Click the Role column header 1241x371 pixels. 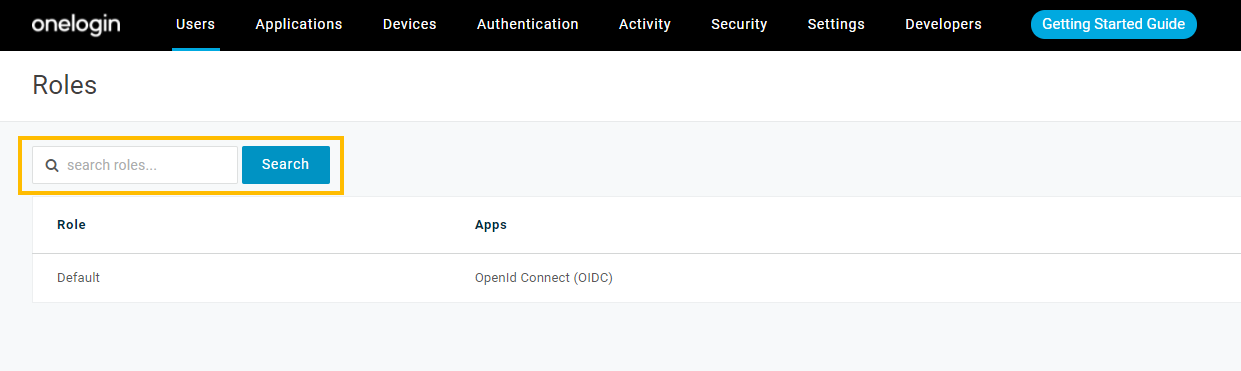click(71, 225)
